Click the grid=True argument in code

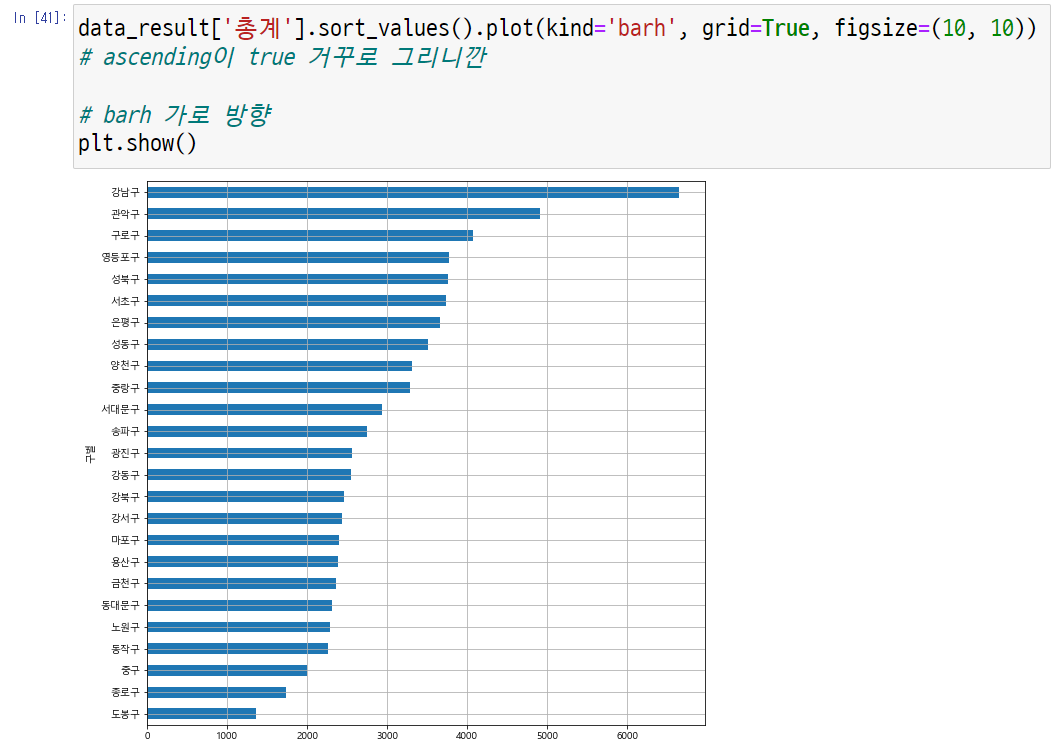click(755, 28)
